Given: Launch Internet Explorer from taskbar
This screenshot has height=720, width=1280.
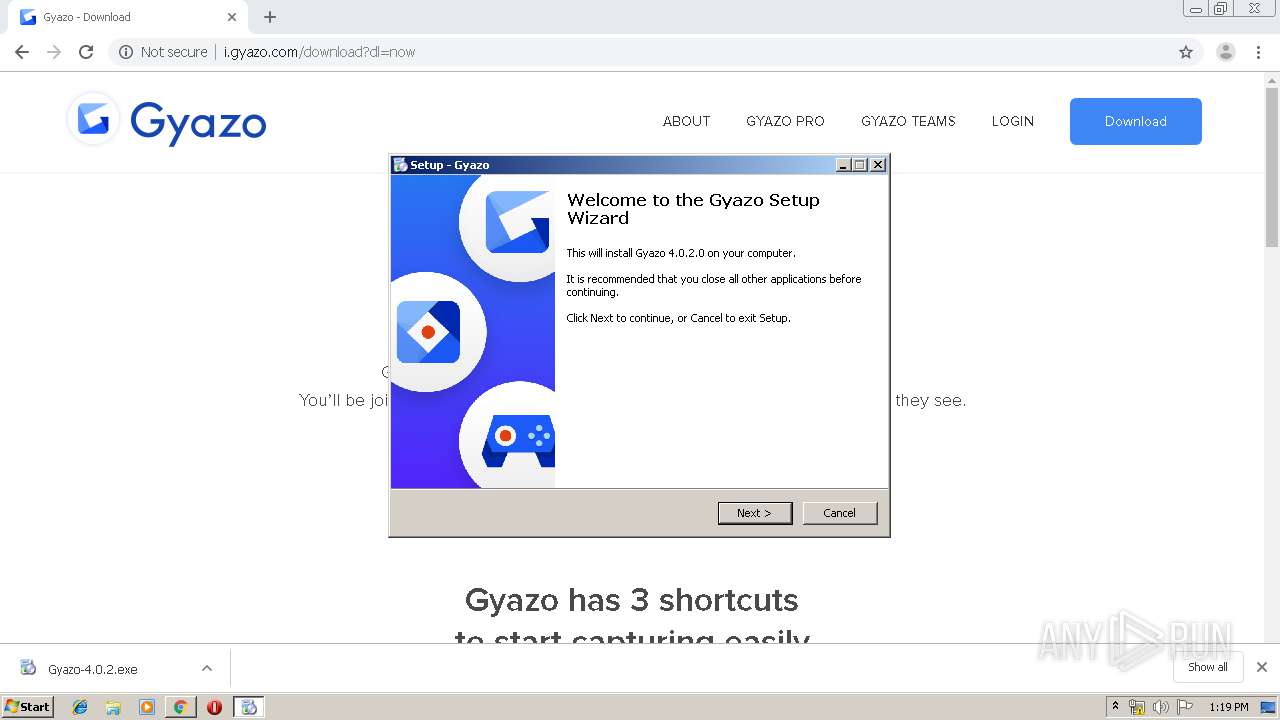Looking at the screenshot, I should click(81, 707).
